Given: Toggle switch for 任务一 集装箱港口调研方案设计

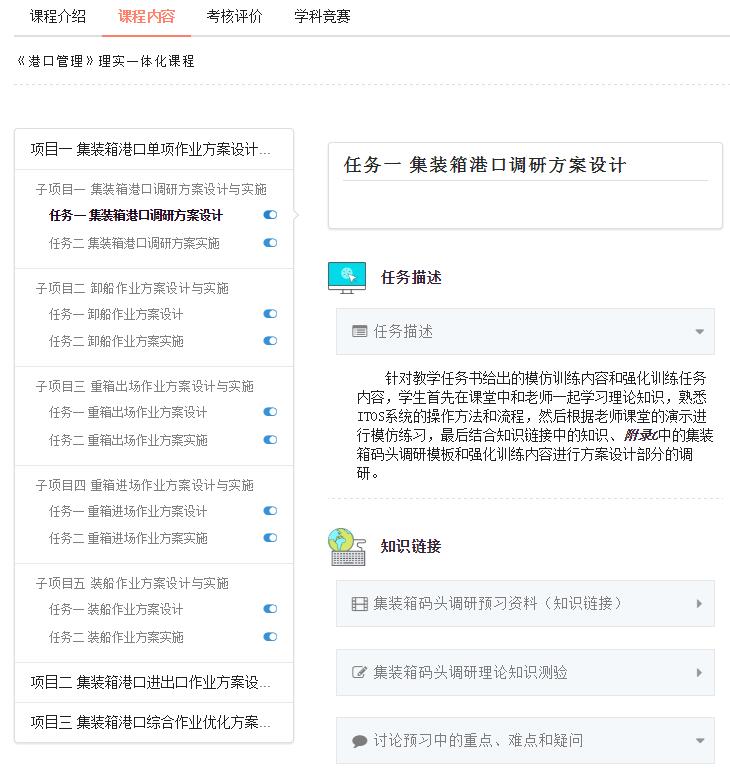Looking at the screenshot, I should coord(270,215).
